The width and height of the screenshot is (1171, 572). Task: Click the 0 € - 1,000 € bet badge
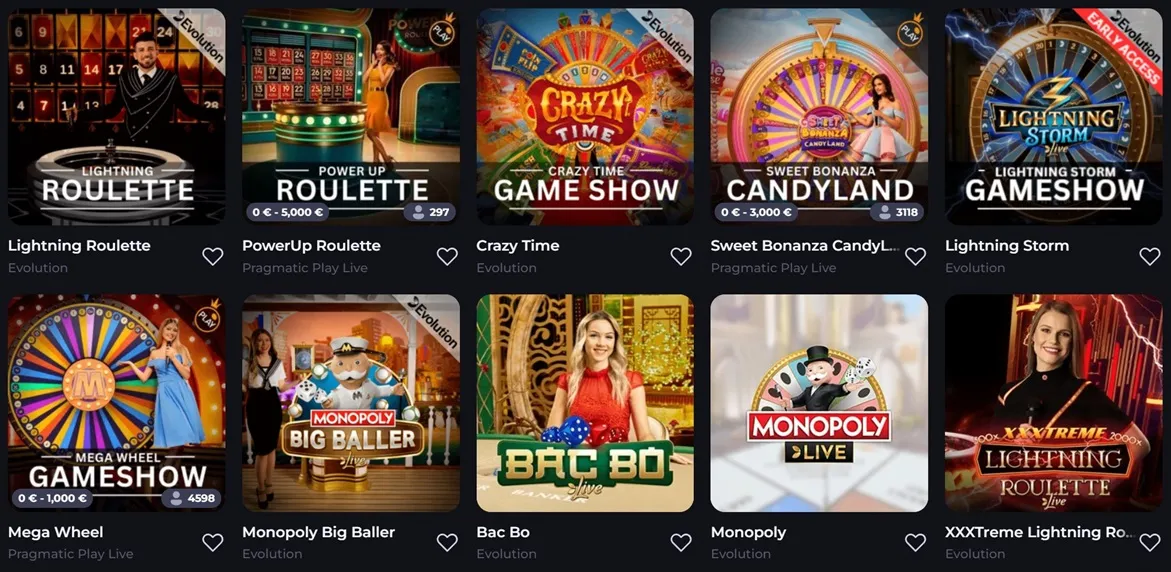coord(52,498)
